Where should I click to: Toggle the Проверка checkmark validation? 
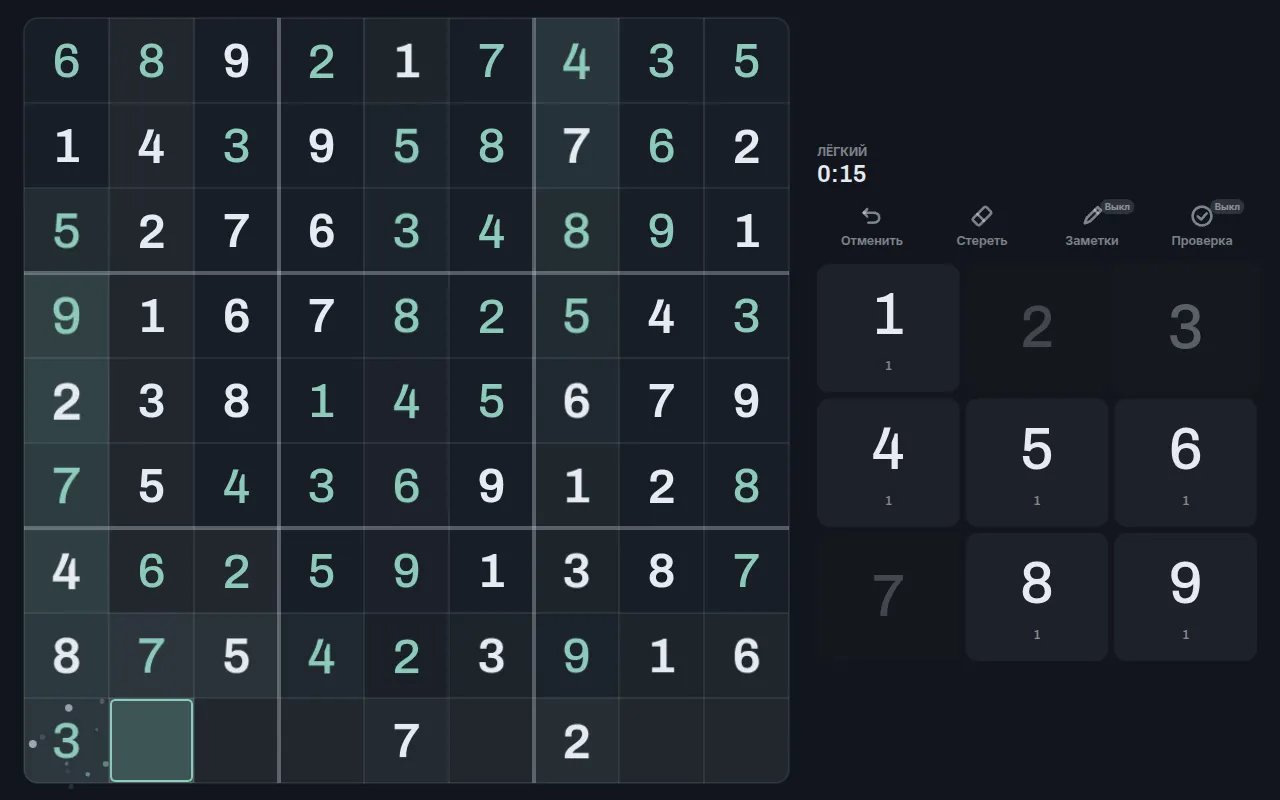click(x=1202, y=216)
